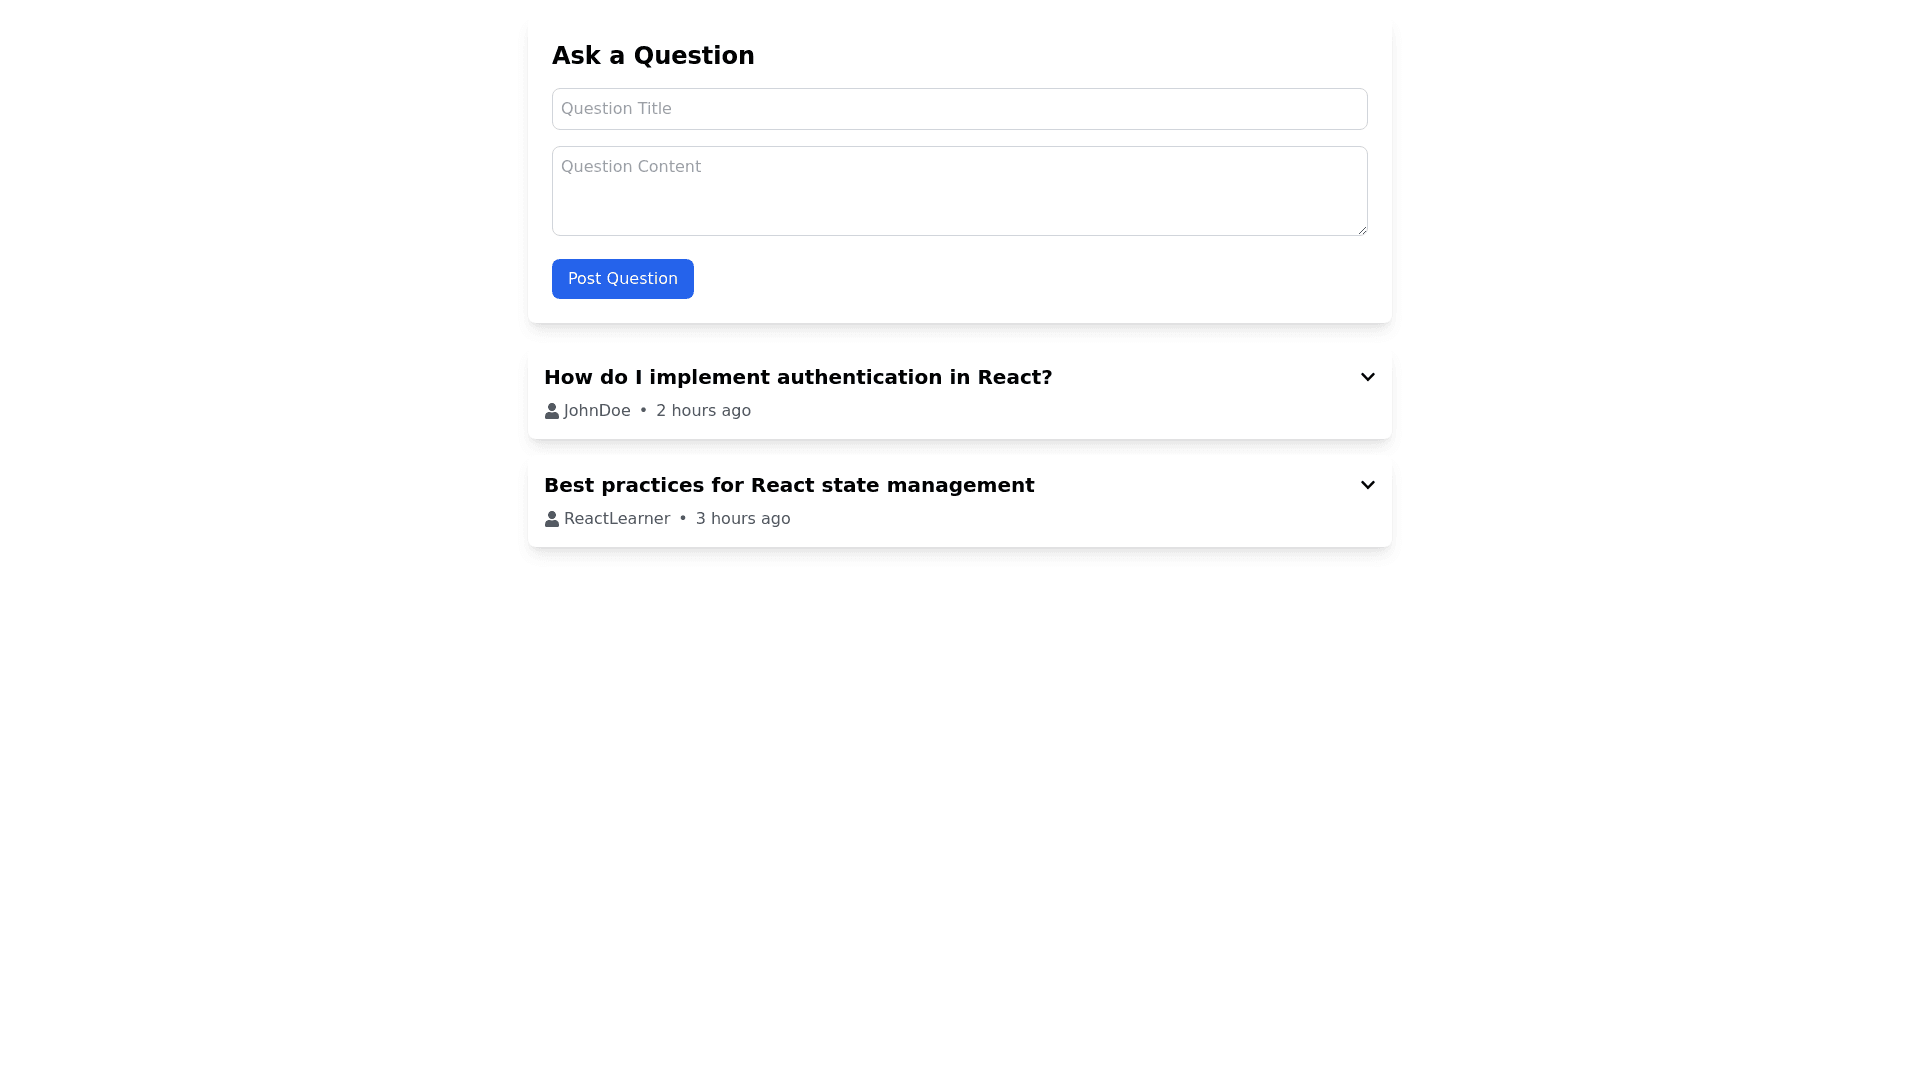This screenshot has height=1080, width=1920.
Task: Click the Question Title input field
Action: pyautogui.click(x=959, y=109)
